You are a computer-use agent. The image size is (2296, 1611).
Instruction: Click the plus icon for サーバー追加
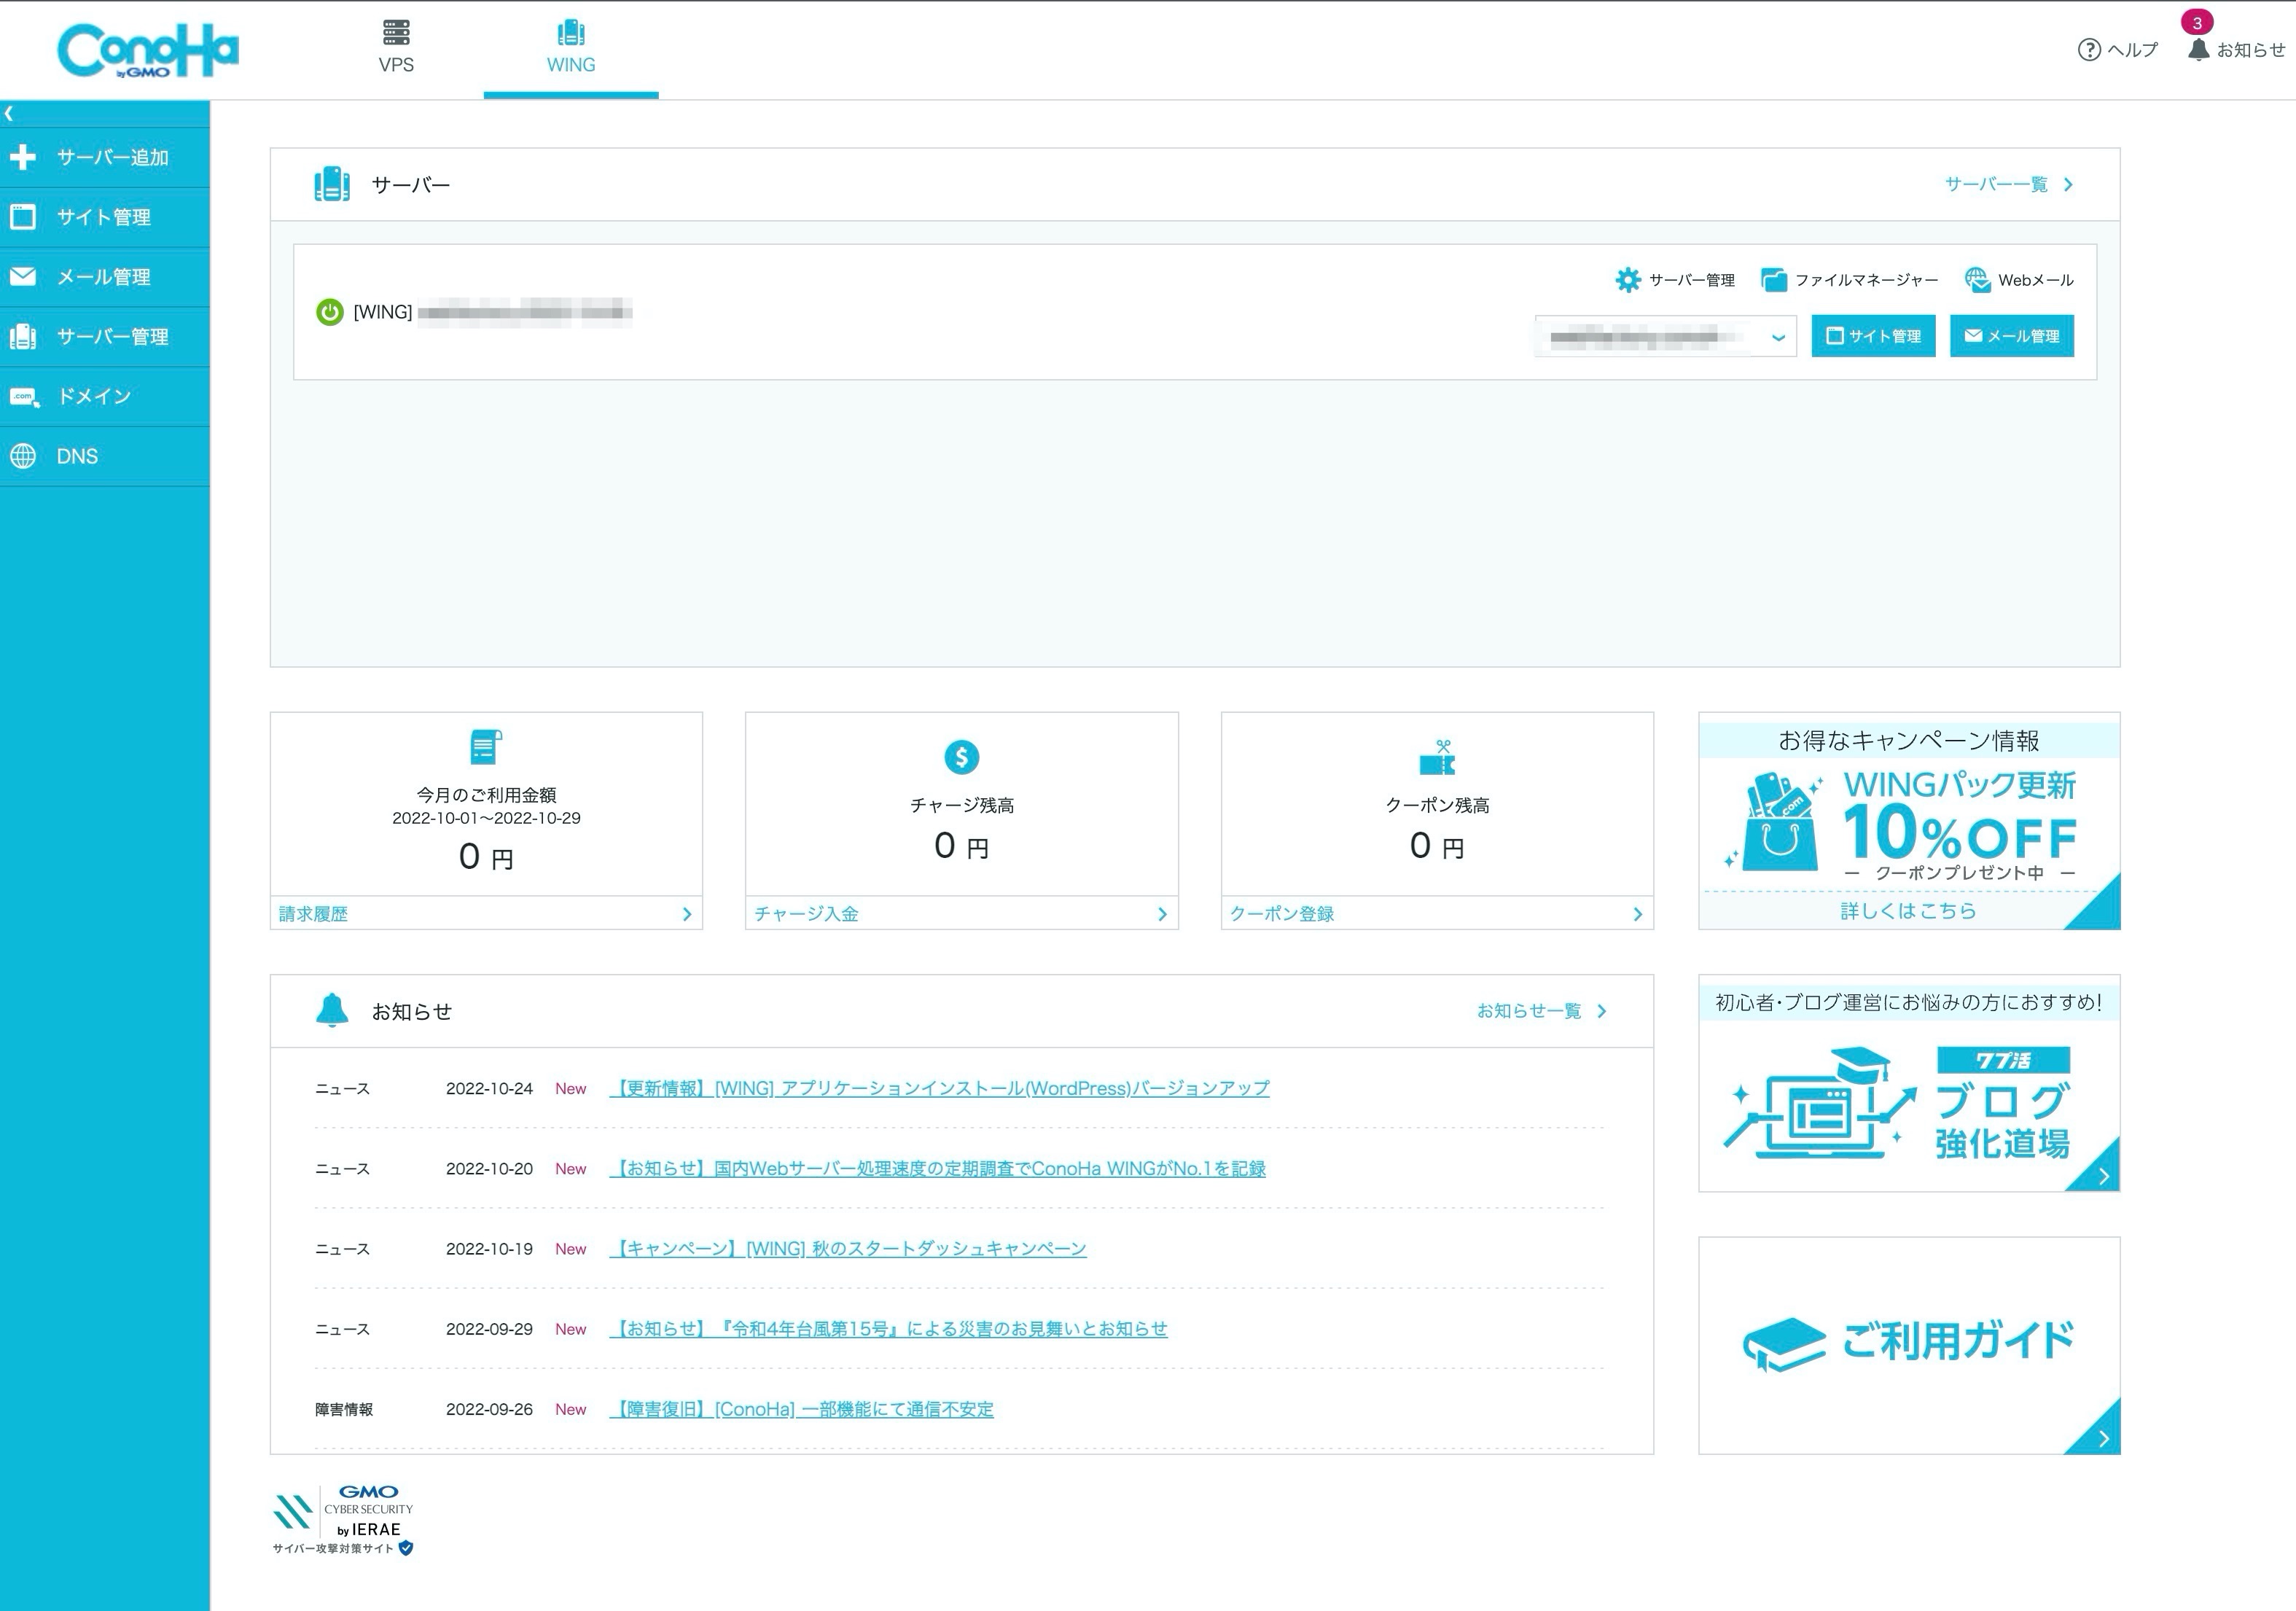(x=23, y=157)
